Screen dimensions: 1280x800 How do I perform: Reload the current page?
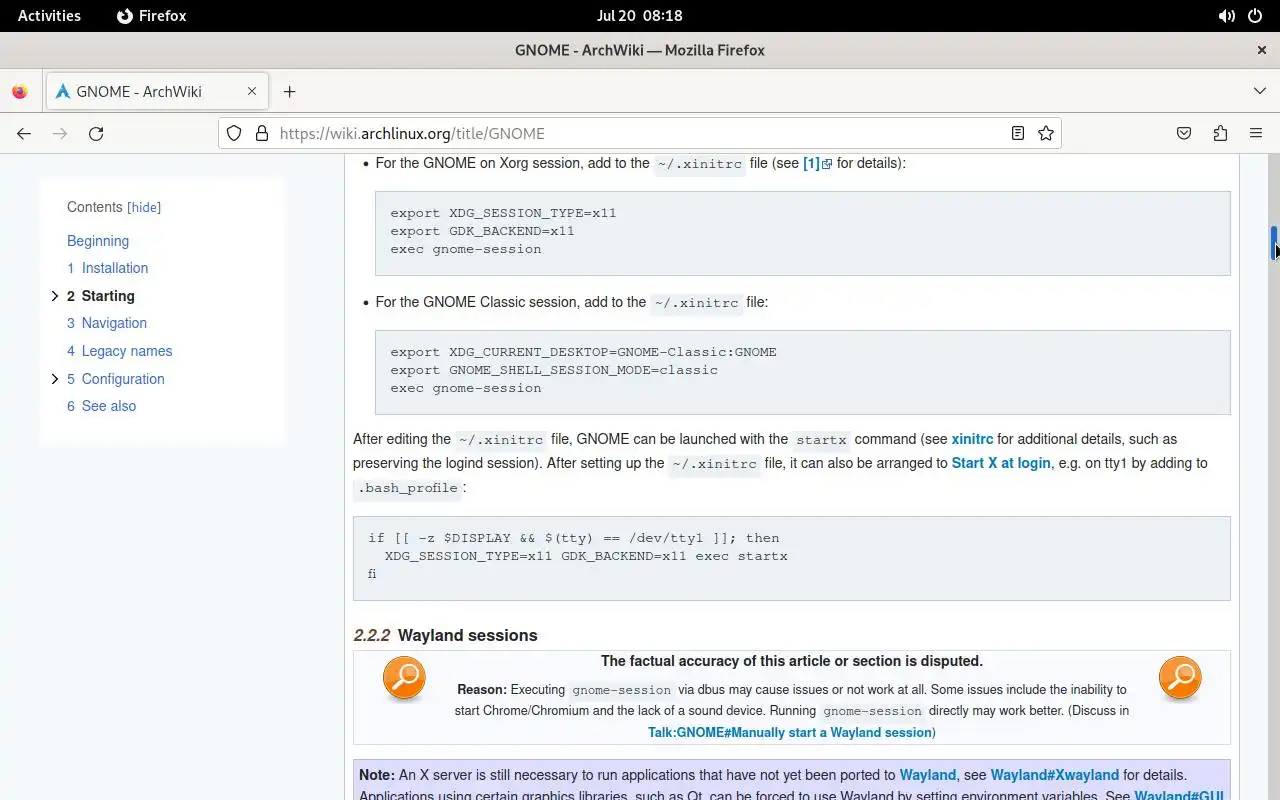click(x=96, y=133)
